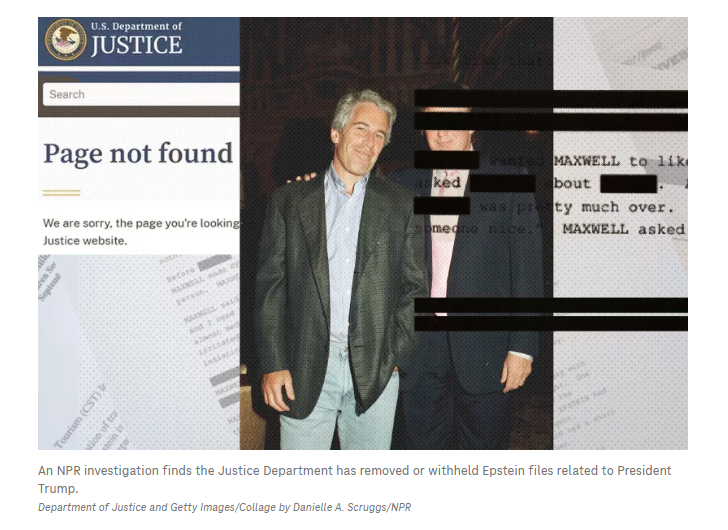Click the redaction block left of 'MAXWELL to like'
This screenshot has height=530, width=728.
[x=446, y=160]
